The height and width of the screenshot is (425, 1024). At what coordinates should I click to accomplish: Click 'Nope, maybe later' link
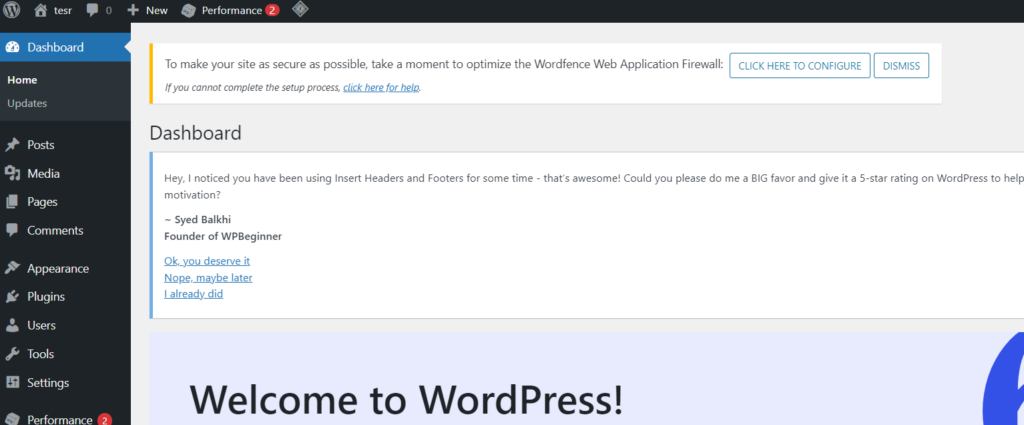coord(208,277)
